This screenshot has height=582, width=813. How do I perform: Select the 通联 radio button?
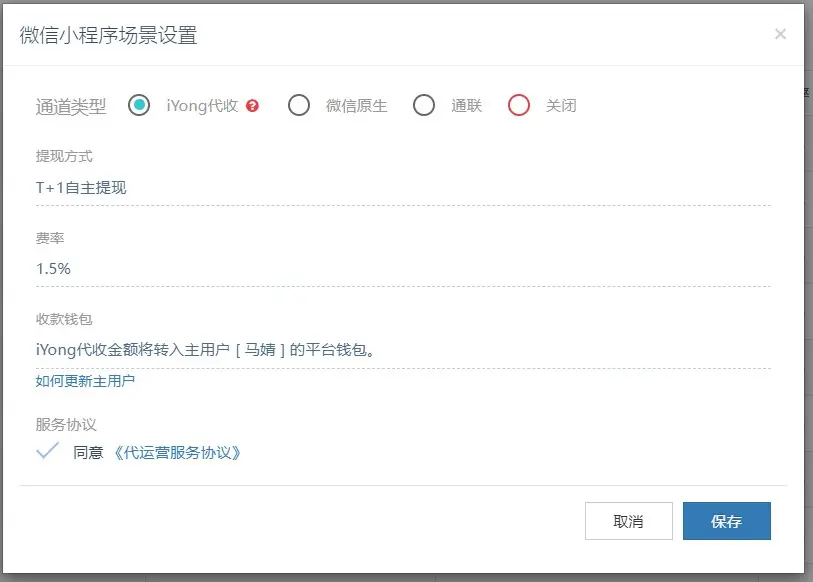424,105
